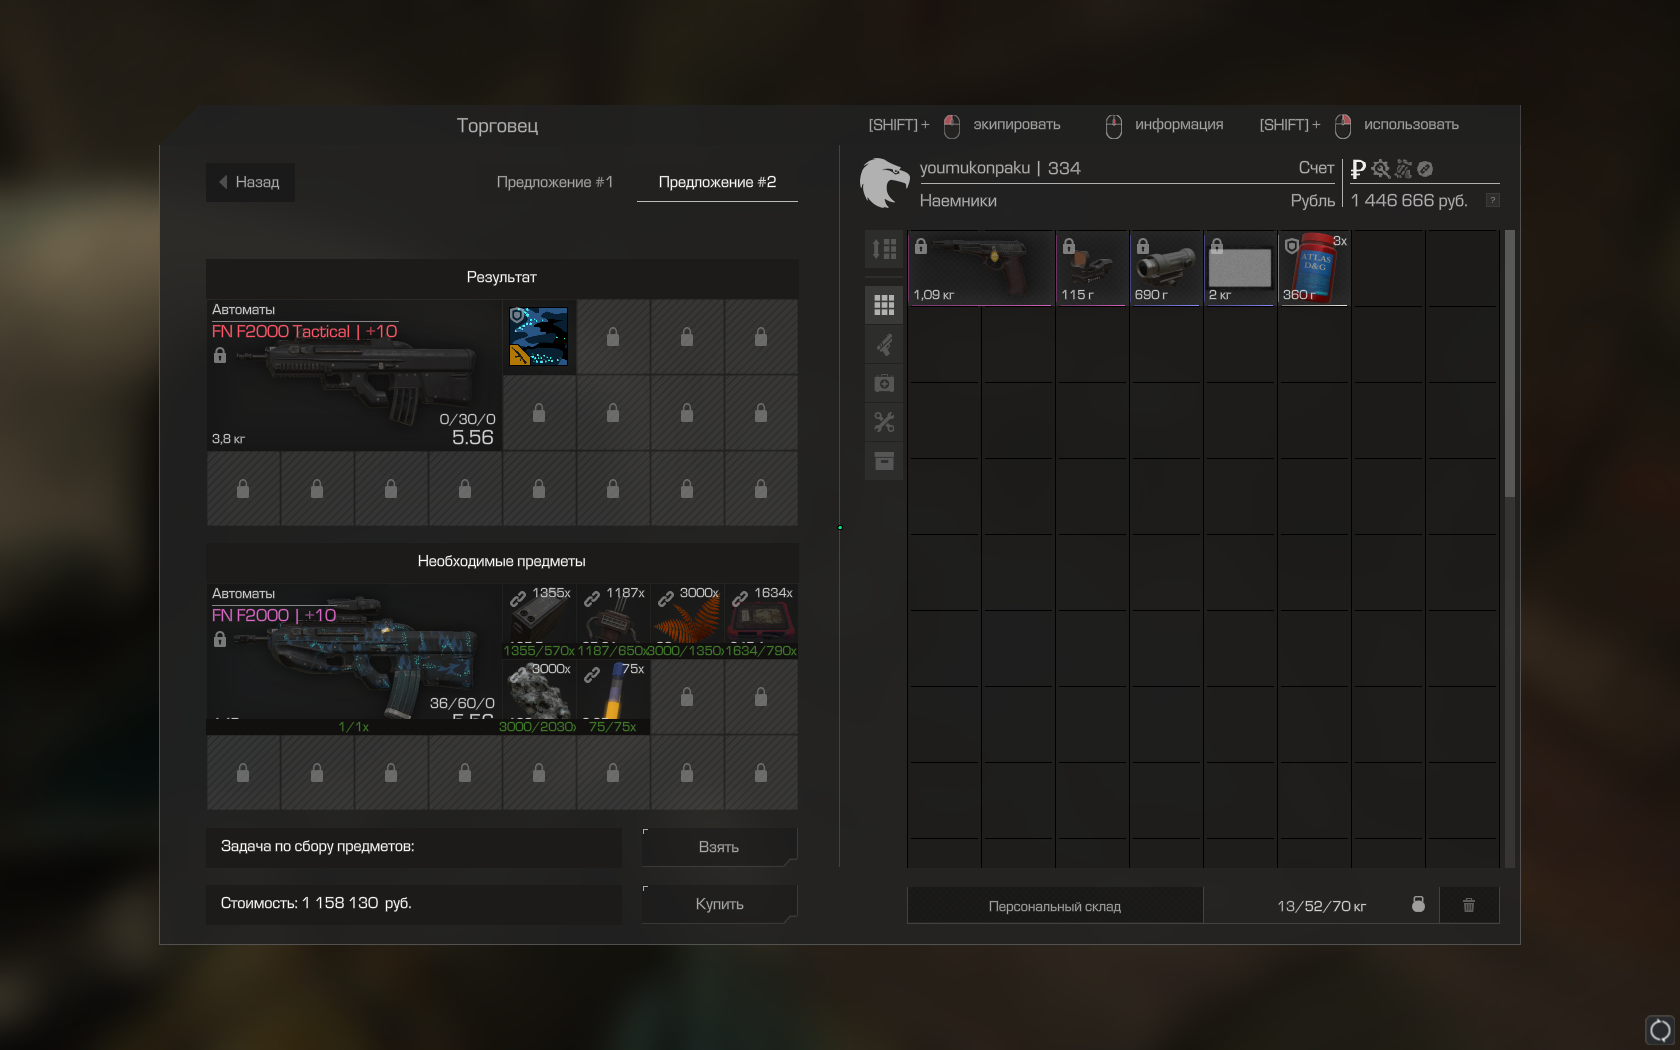Click the 13/52/70 кг weight readout
The width and height of the screenshot is (1680, 1050).
1321,906
